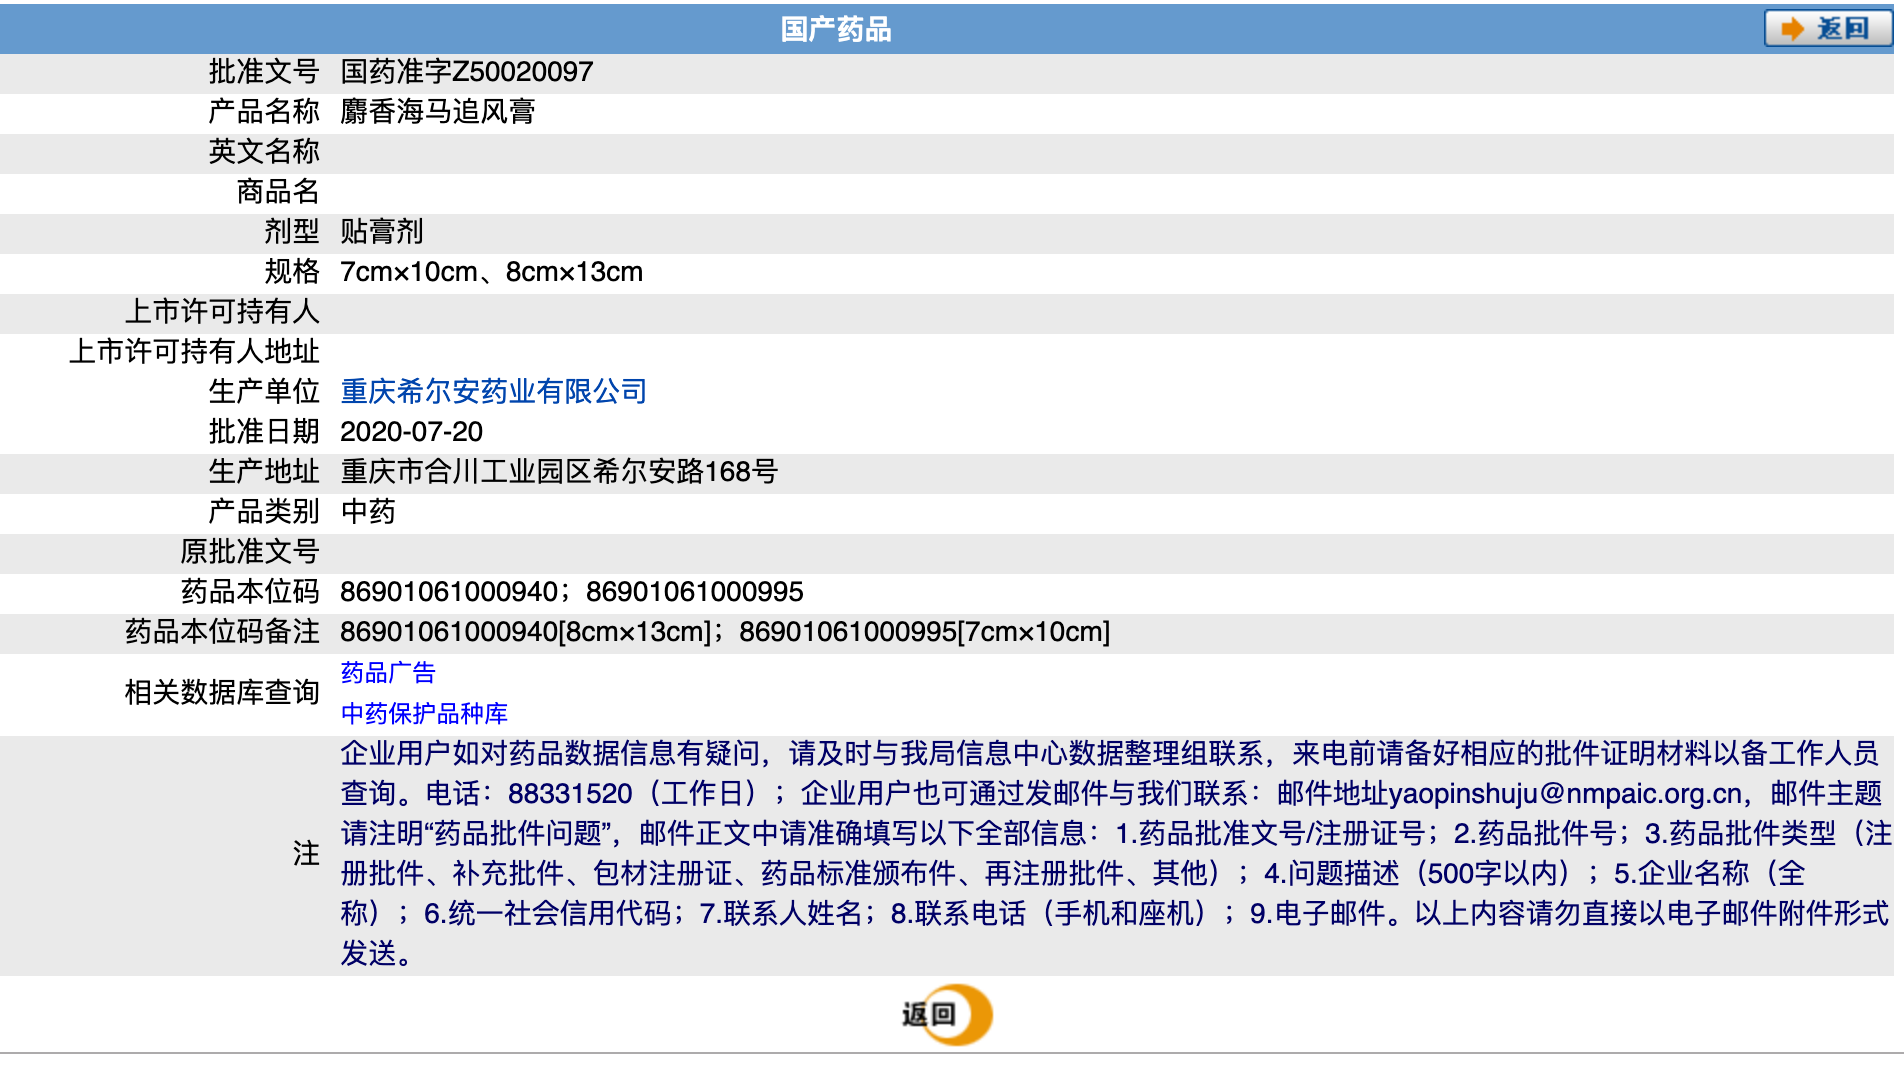Click the 国产药品 page title
The width and height of the screenshot is (1904, 1068).
pos(836,29)
